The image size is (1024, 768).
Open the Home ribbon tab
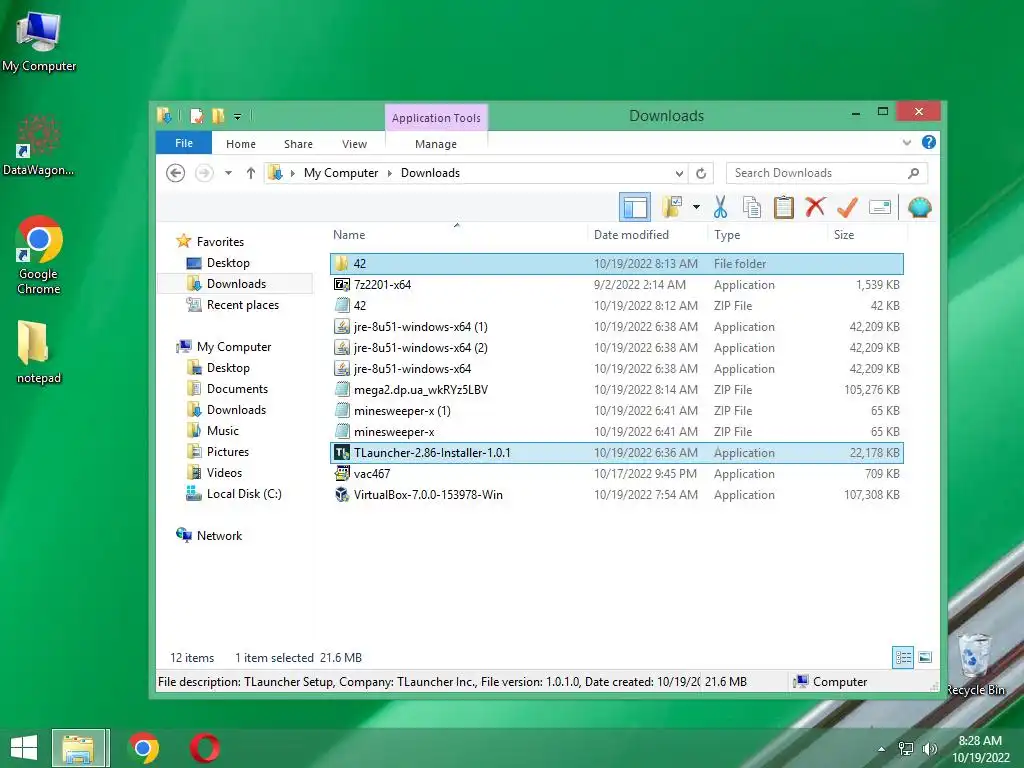click(x=241, y=144)
